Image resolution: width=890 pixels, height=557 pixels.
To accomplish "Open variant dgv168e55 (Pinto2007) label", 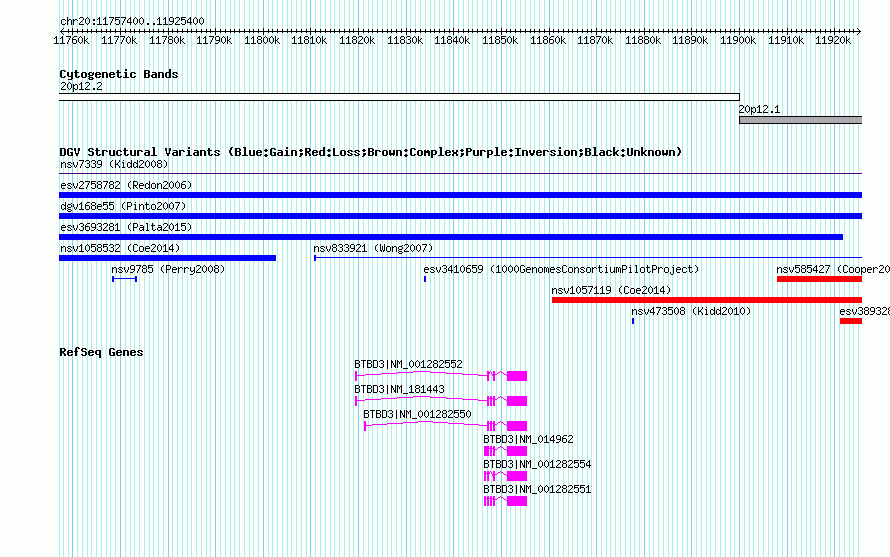I will 123,206.
